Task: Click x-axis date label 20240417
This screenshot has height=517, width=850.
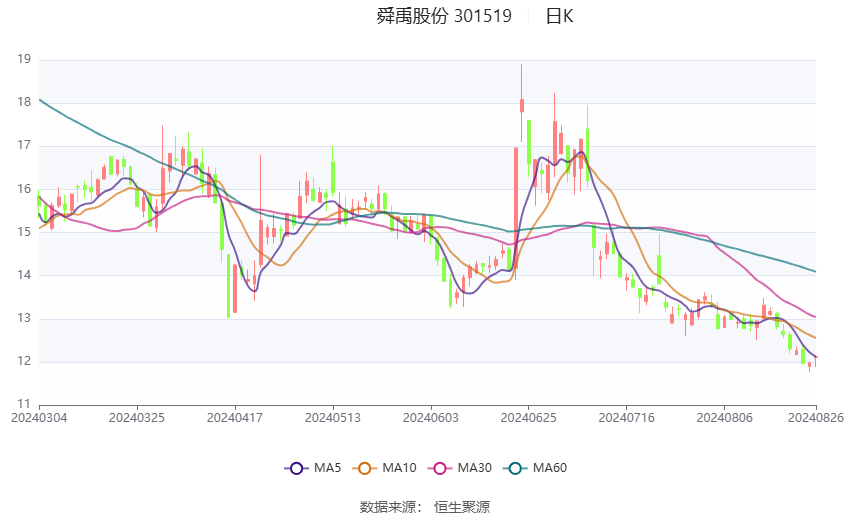Action: pyautogui.click(x=235, y=418)
